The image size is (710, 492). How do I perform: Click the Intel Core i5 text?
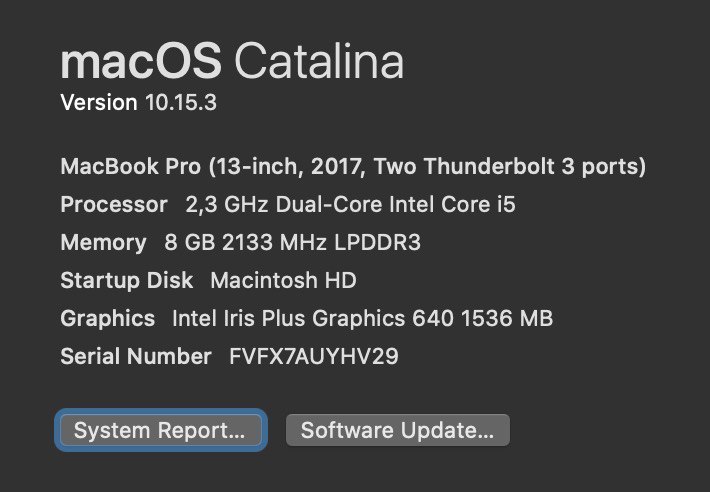point(452,204)
